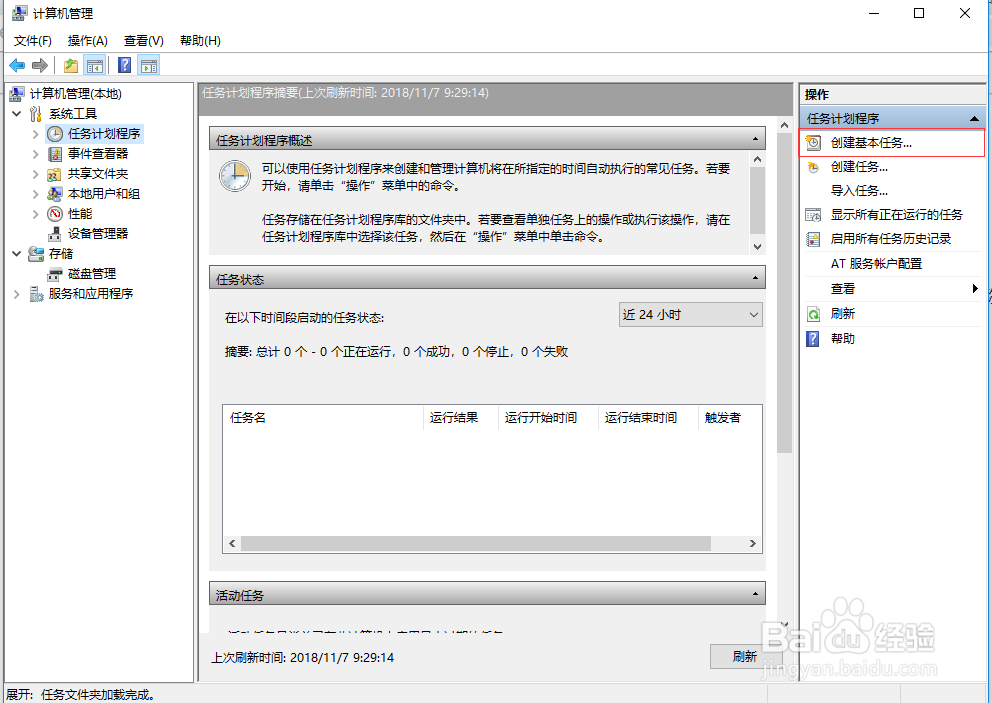
Task: Click 导入任务... action link
Action: [x=859, y=191]
